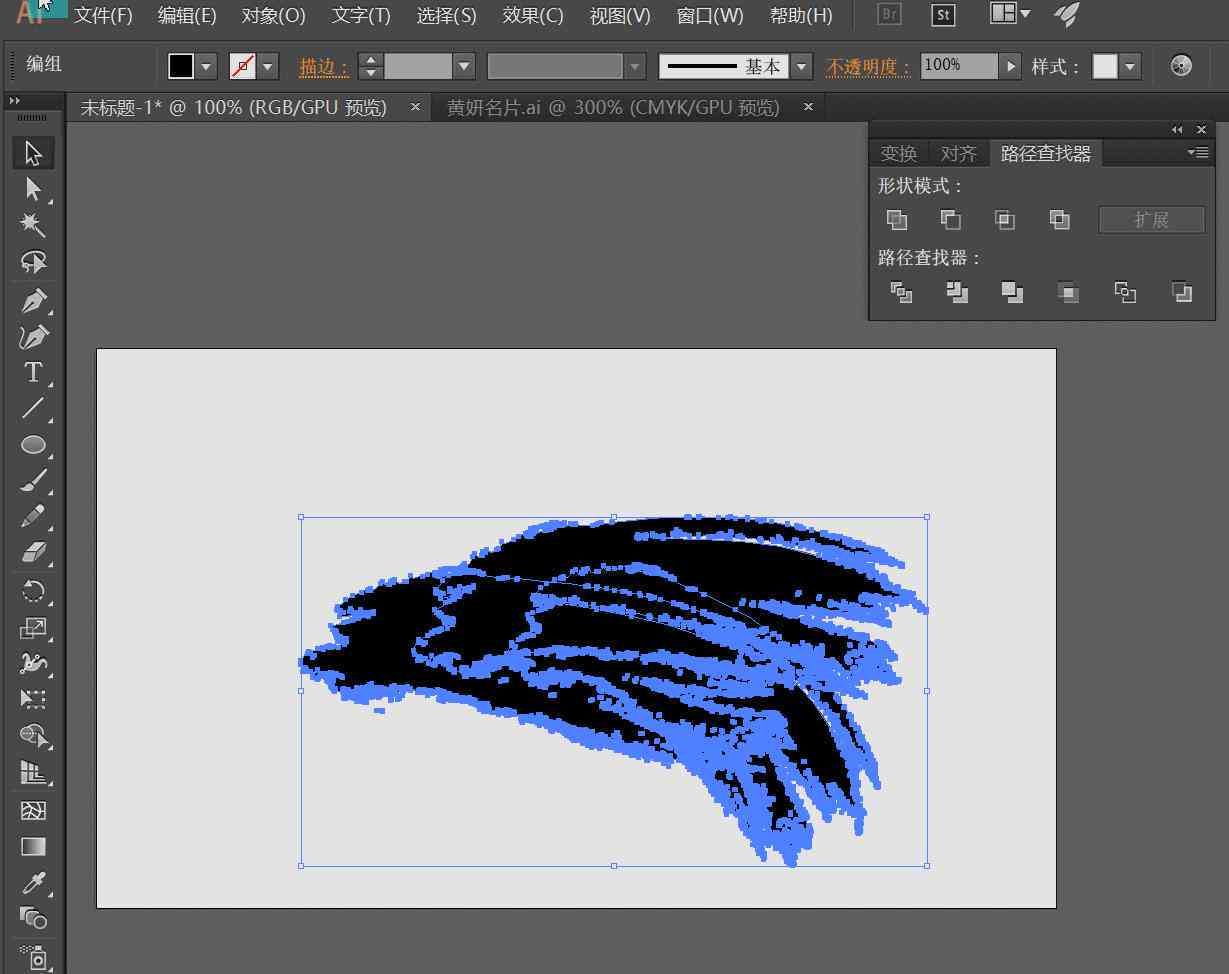Open the Arrange Documents dropdown
Image resolution: width=1229 pixels, height=974 pixels.
(1010, 14)
